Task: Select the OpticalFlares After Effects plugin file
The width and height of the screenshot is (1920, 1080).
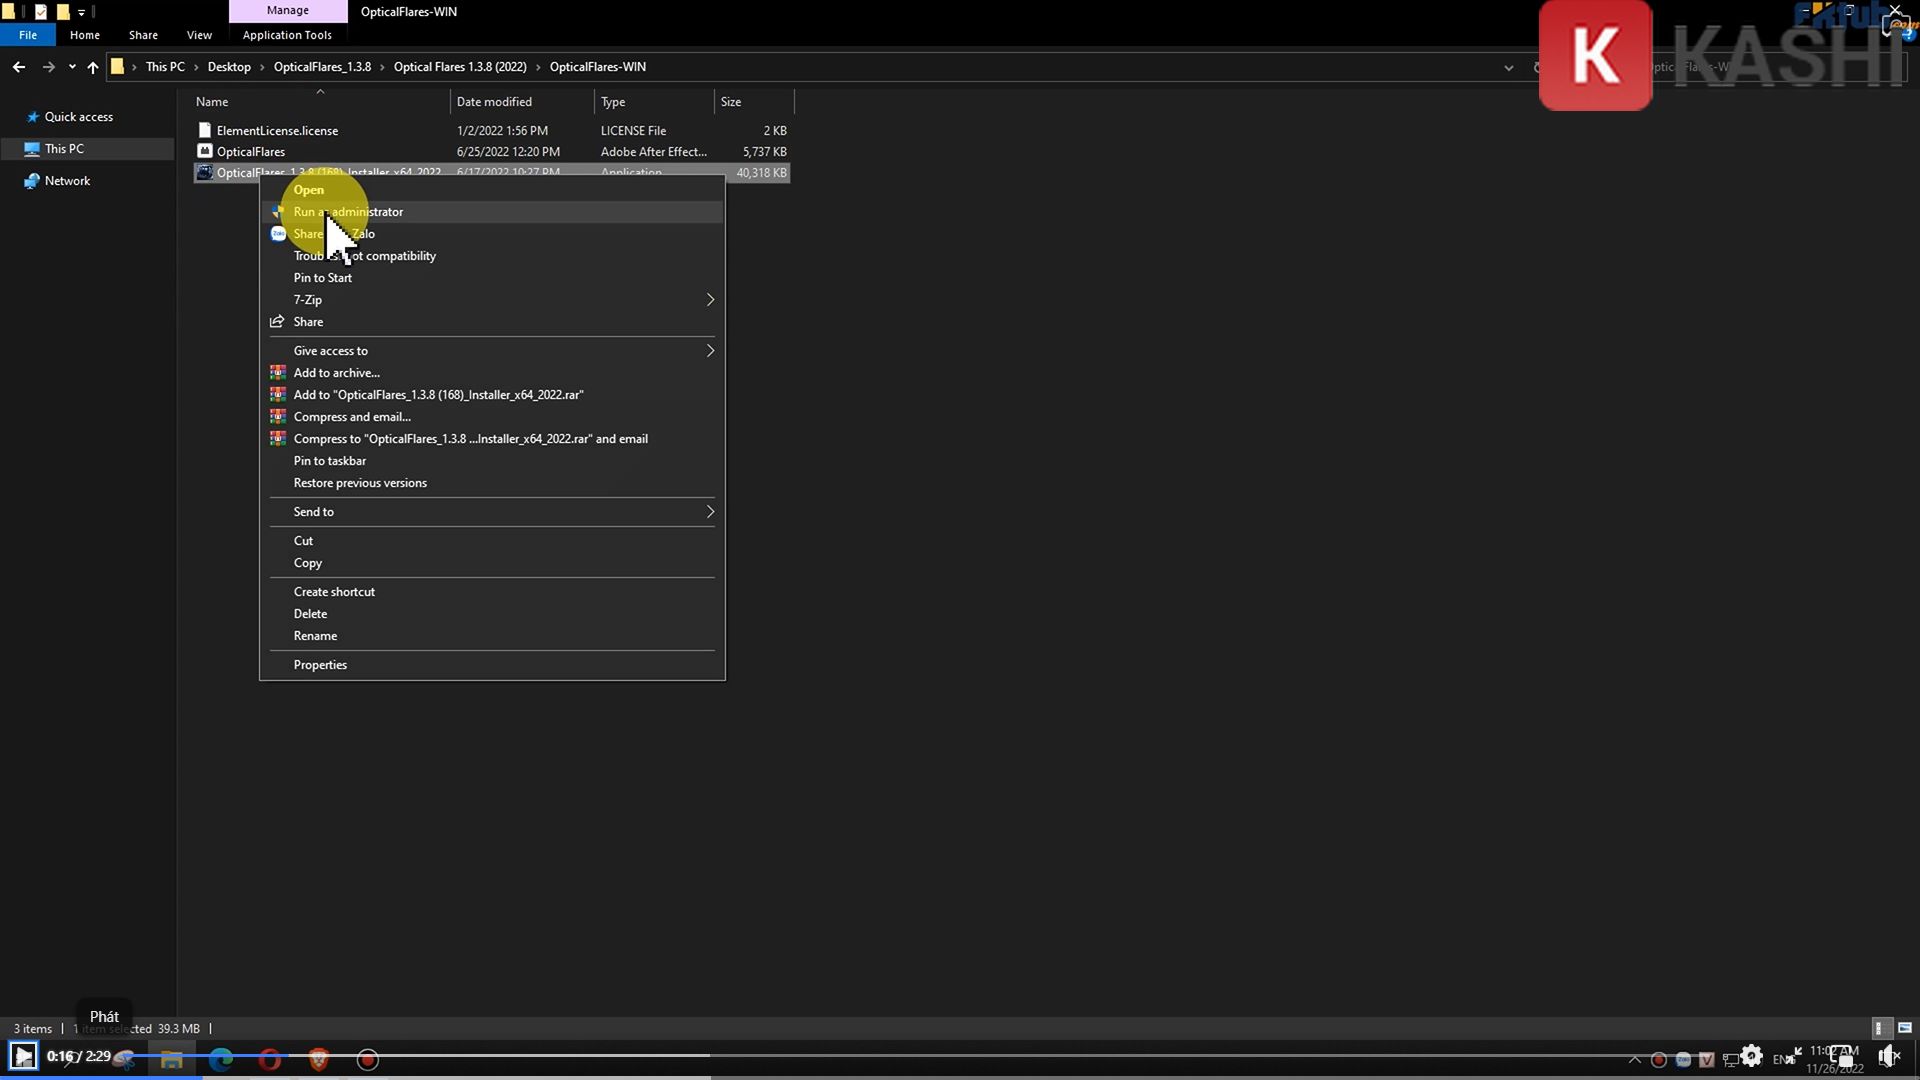Action: point(251,152)
